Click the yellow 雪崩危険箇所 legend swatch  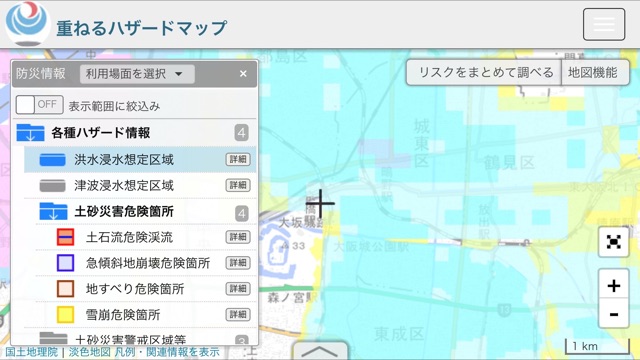click(65, 315)
